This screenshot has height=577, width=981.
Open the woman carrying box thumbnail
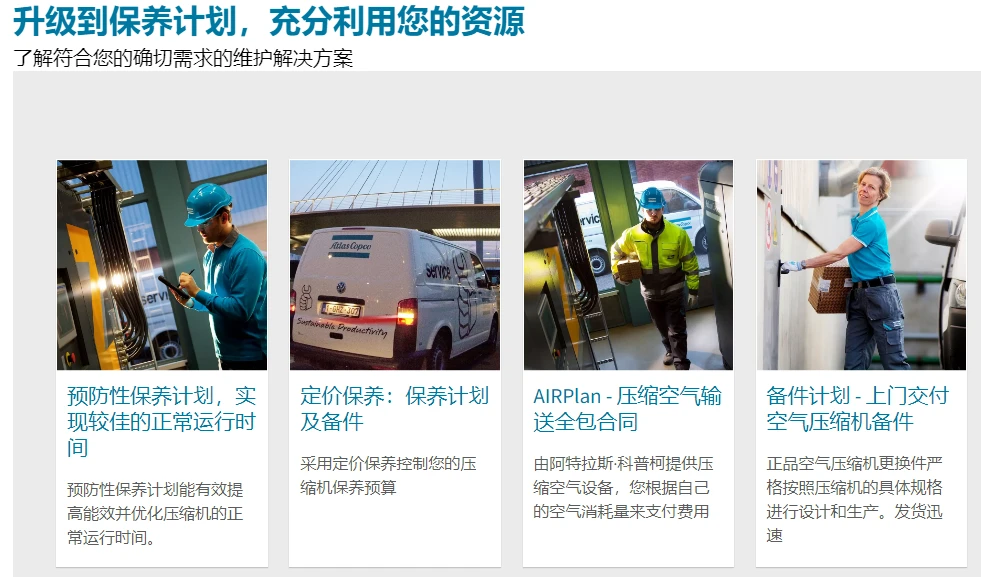(x=862, y=265)
